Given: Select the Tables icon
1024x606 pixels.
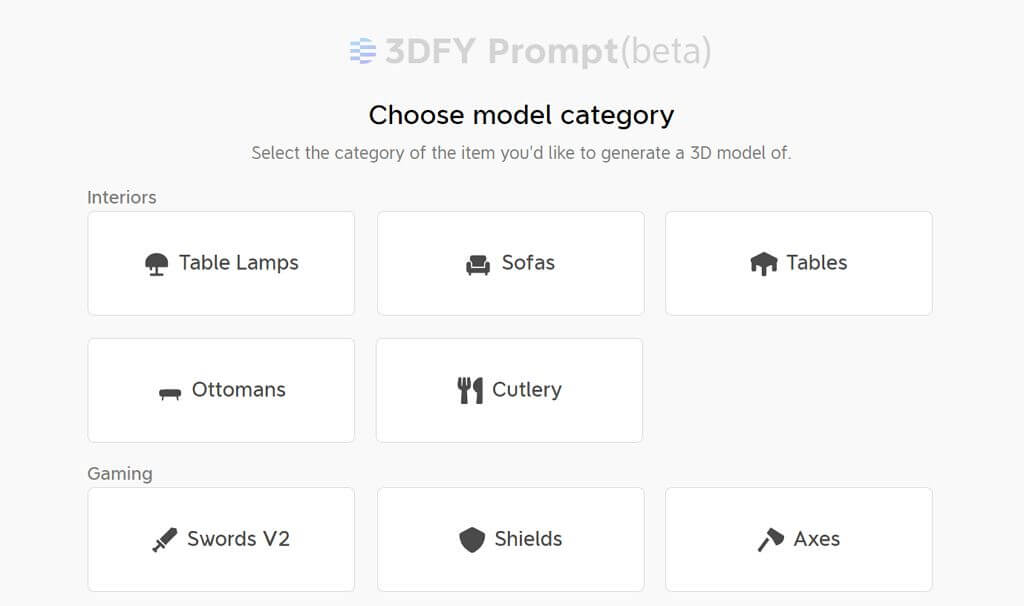Looking at the screenshot, I should [x=765, y=263].
